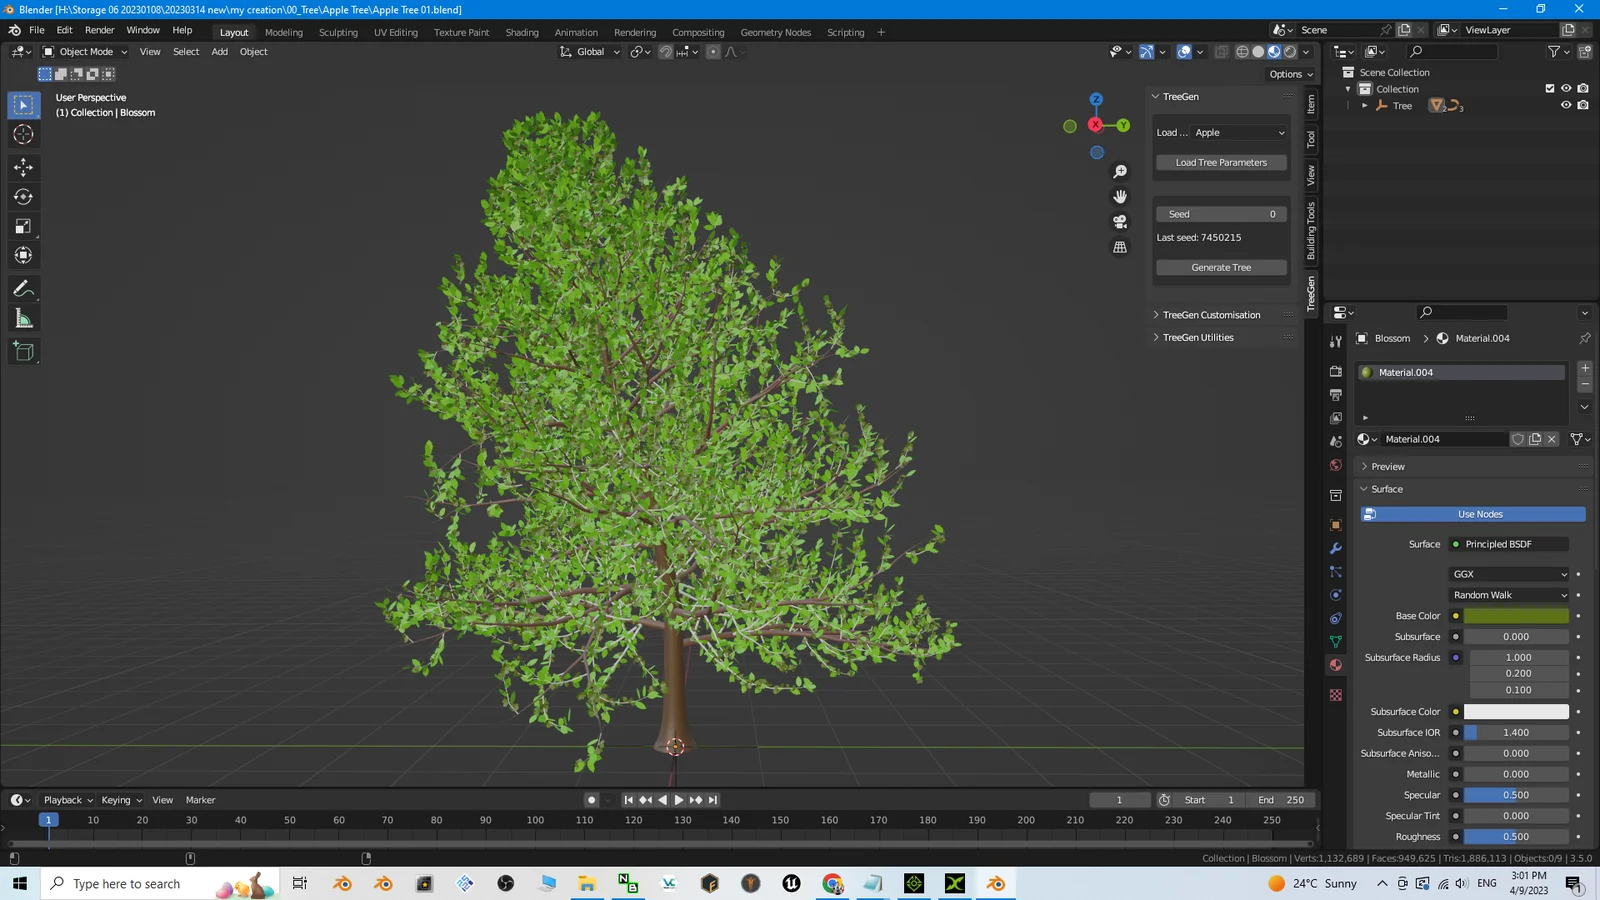The image size is (1600, 900).
Task: Toggle viewport visibility of the Tree object
Action: pos(1566,105)
